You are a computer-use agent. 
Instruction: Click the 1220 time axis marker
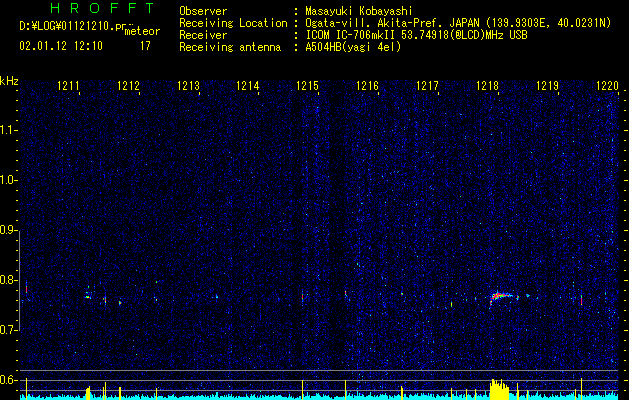(x=607, y=86)
